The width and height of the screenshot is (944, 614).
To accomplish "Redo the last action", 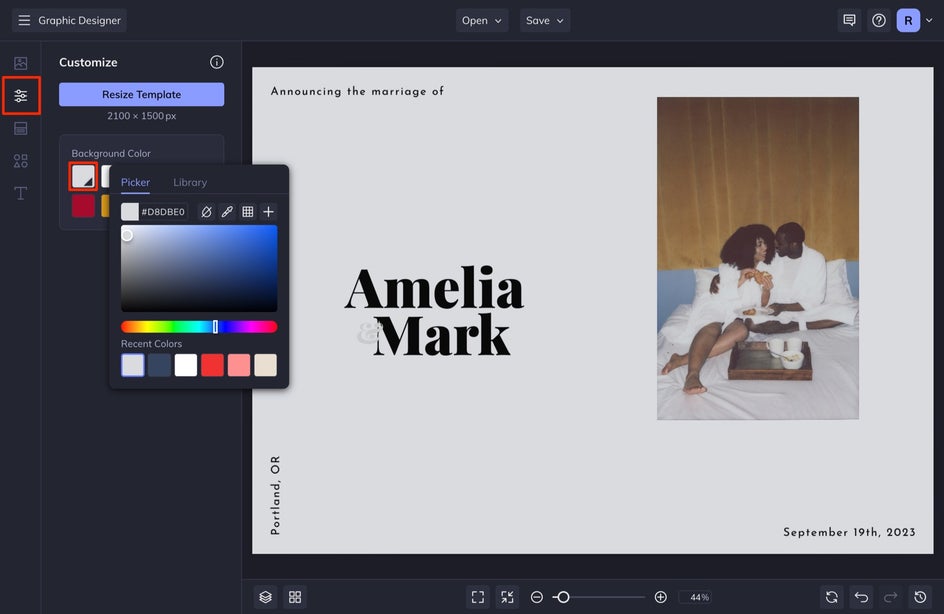I will pyautogui.click(x=890, y=597).
